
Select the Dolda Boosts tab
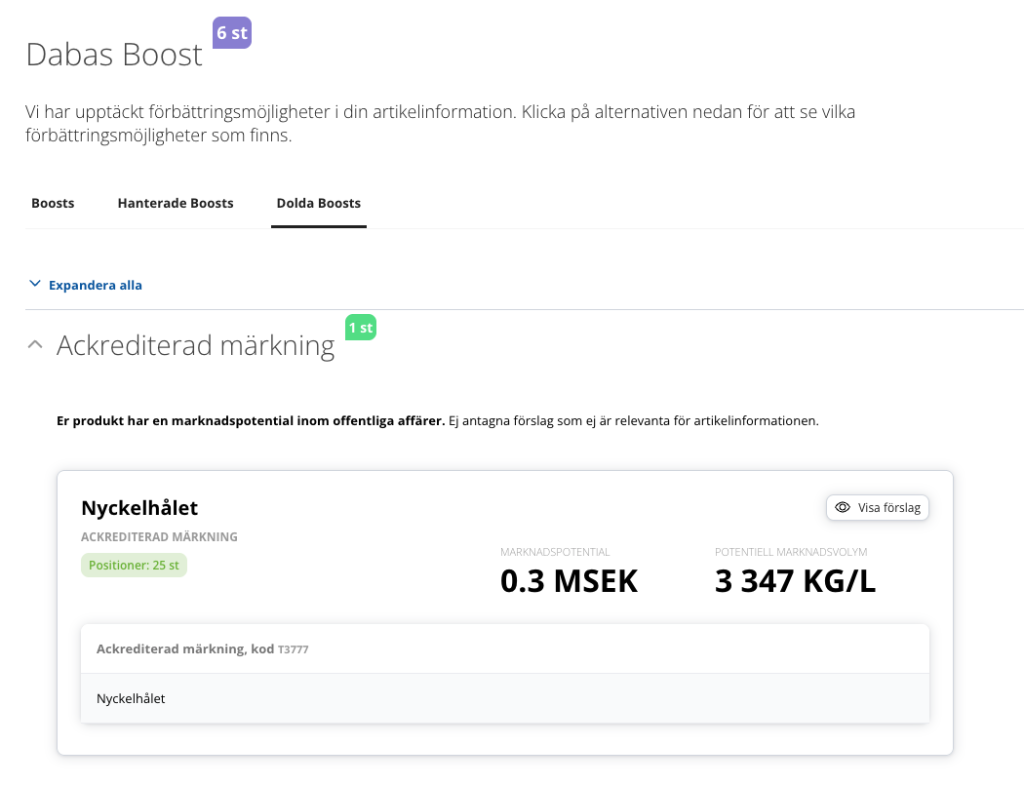tap(319, 203)
